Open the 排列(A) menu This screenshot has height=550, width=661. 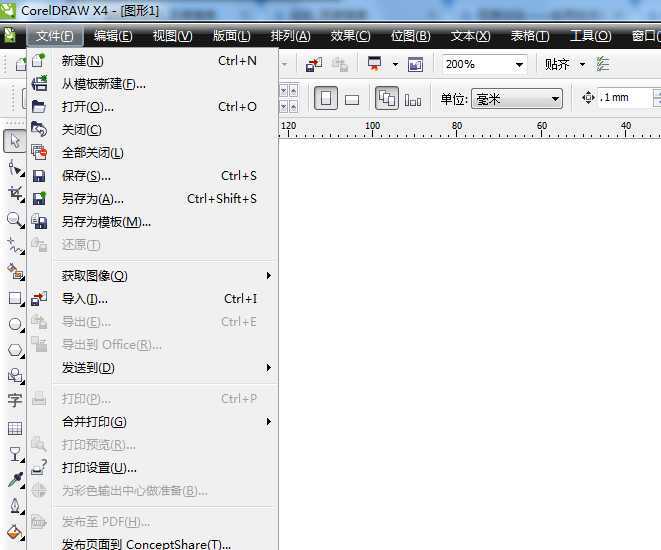[x=290, y=36]
